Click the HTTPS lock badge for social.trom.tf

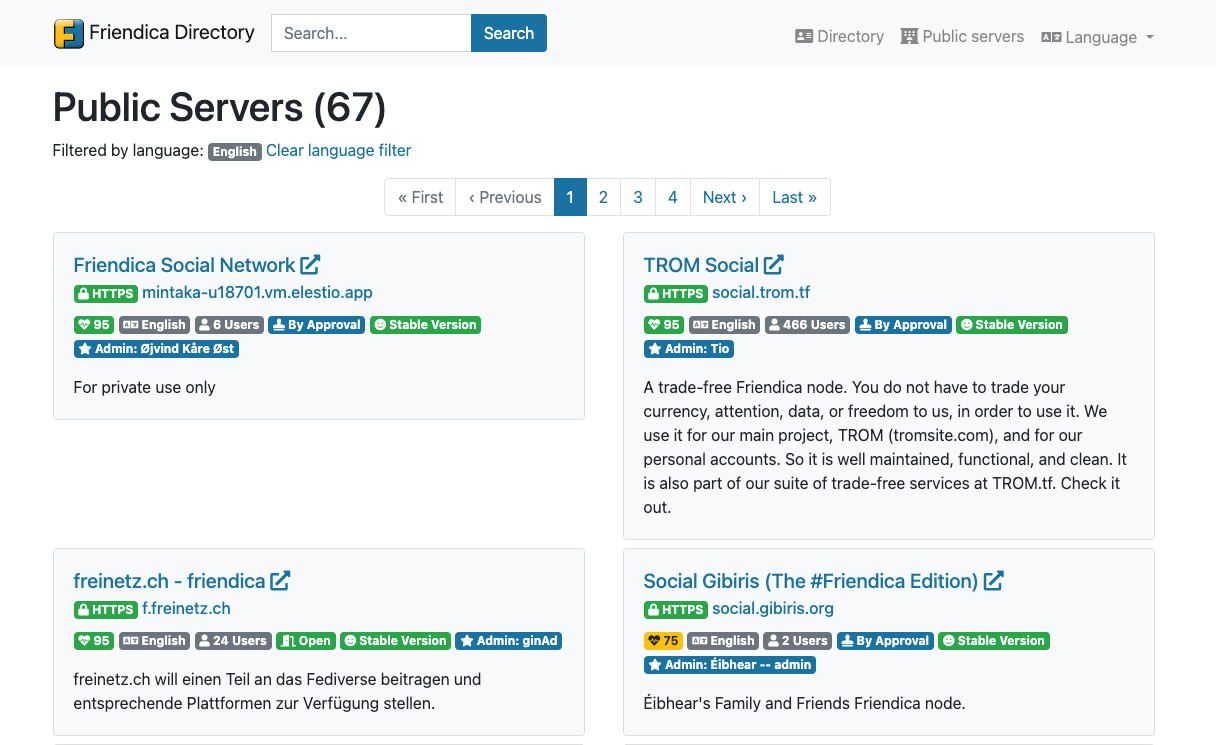[x=675, y=294]
